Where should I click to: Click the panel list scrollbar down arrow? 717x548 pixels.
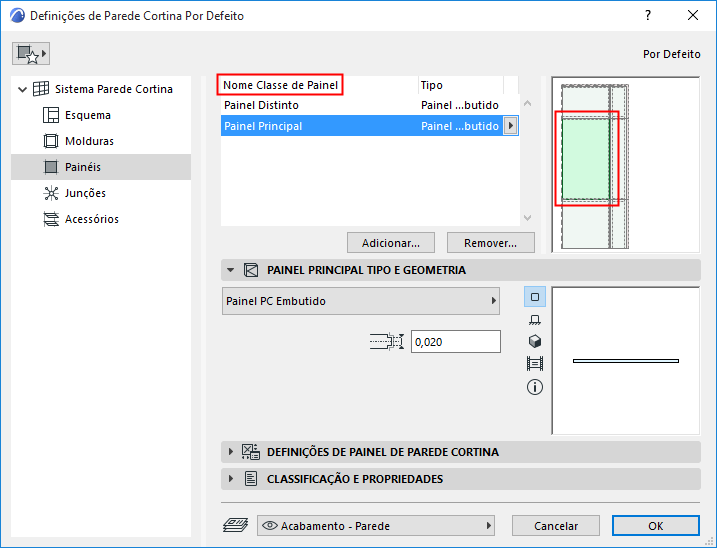point(527,218)
